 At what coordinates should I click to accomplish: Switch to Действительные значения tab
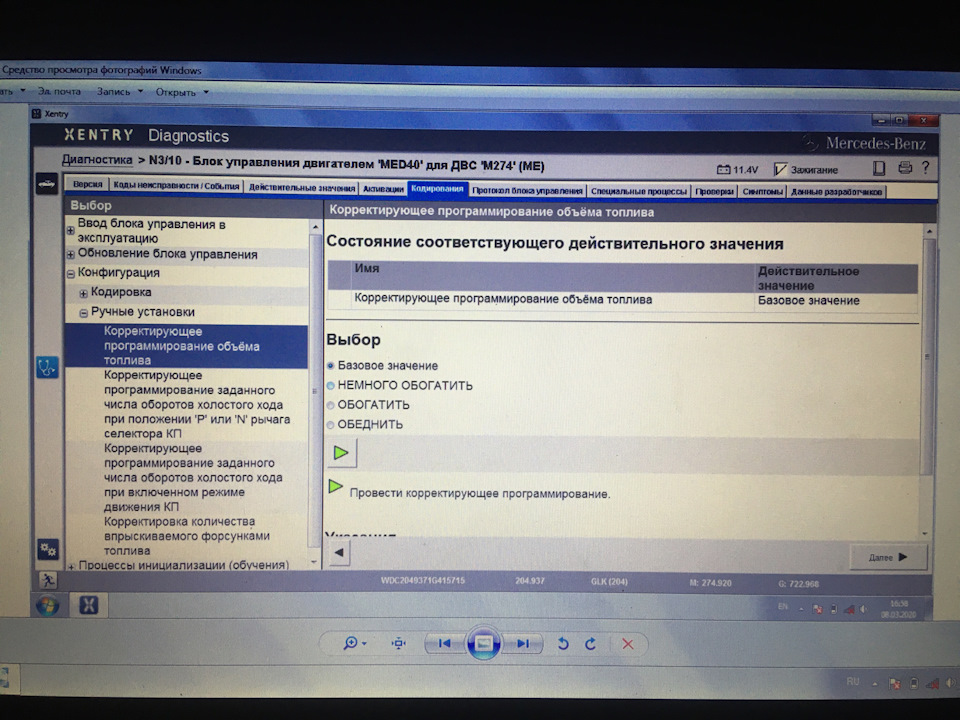coord(302,187)
